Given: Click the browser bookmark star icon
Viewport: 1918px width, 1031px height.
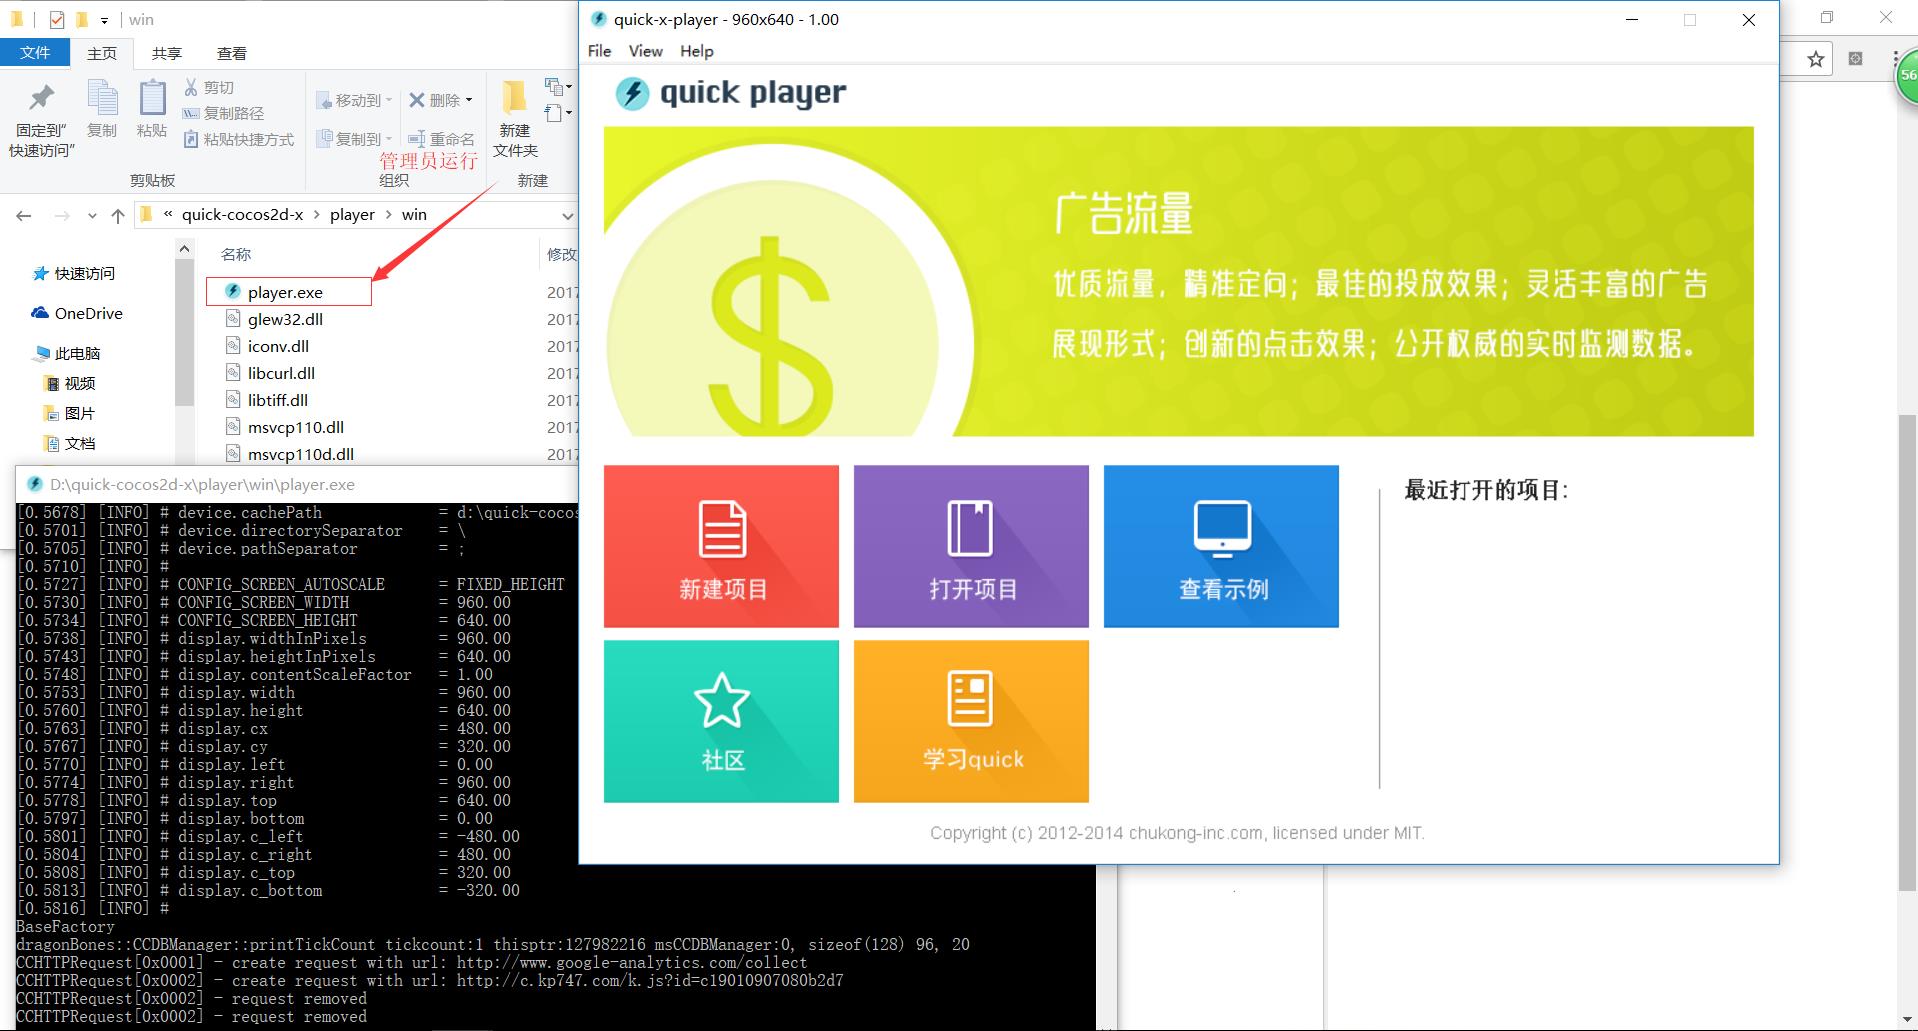Looking at the screenshot, I should 1815,59.
